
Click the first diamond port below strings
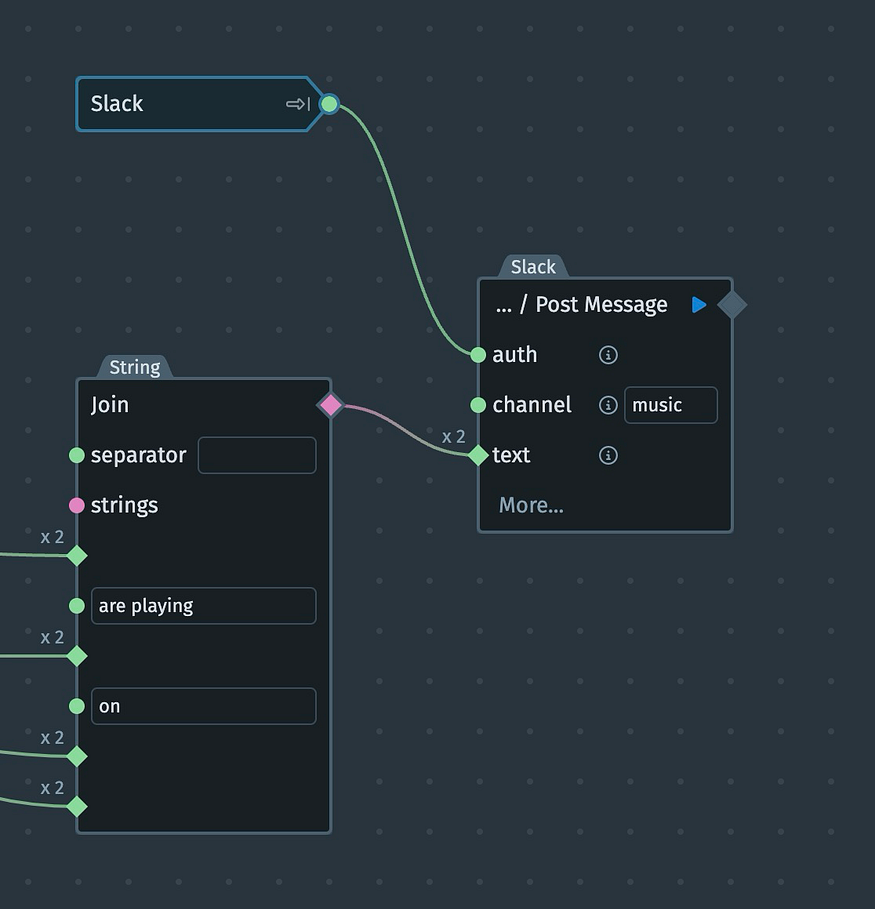point(77,555)
